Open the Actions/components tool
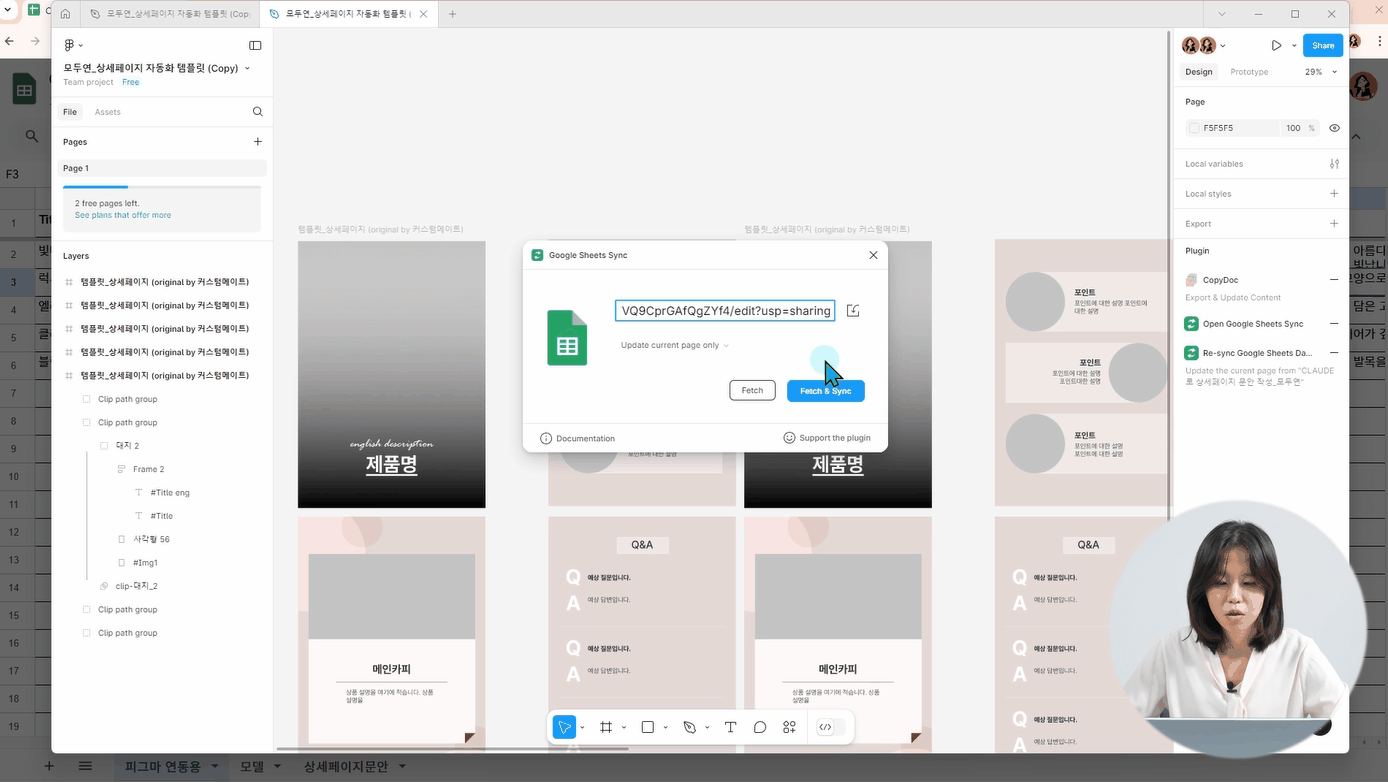 pos(789,727)
